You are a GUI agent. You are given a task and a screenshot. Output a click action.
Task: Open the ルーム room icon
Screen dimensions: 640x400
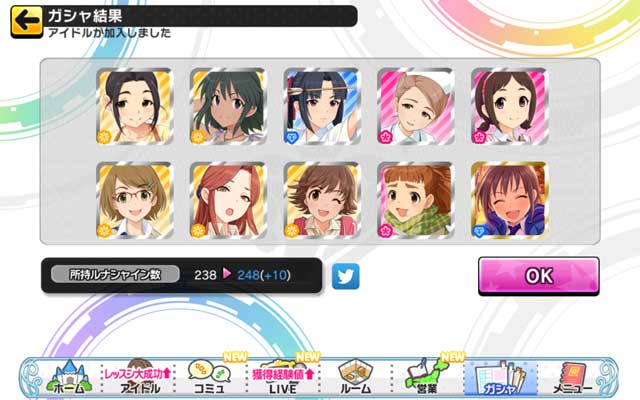[355, 377]
